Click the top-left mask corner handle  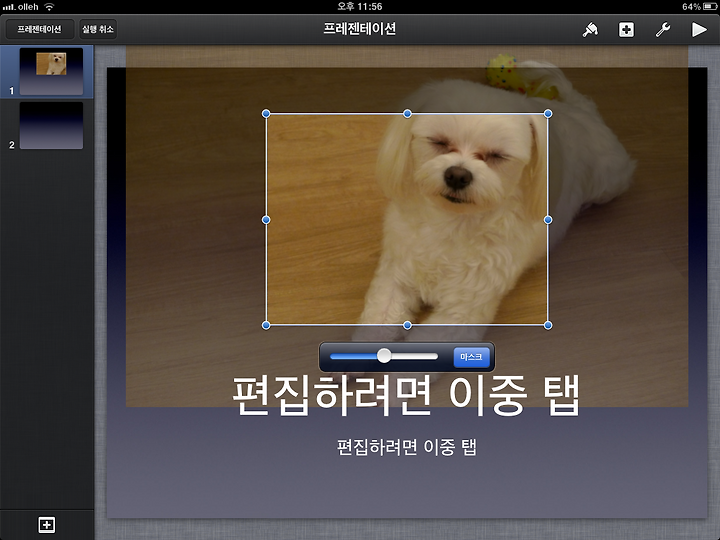(x=266, y=113)
